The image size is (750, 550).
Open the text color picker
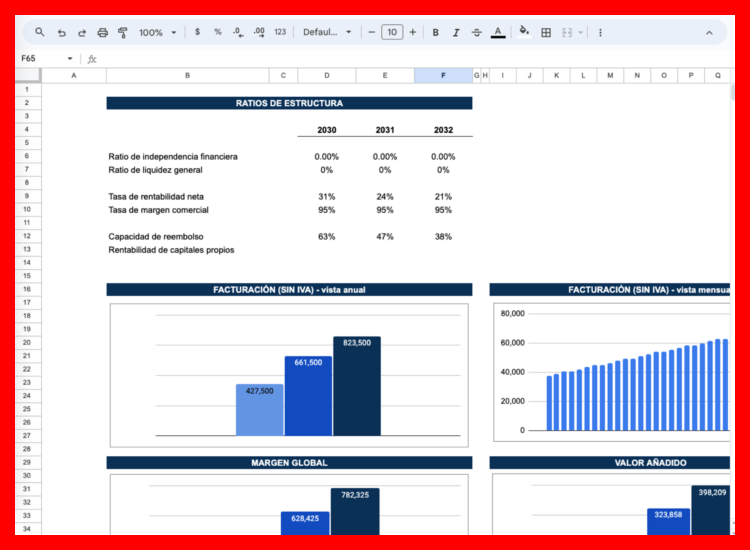(x=498, y=33)
